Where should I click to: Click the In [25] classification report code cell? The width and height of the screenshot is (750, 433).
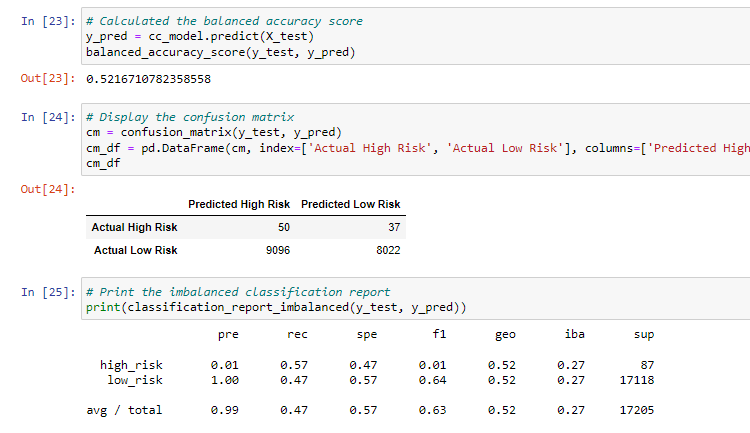coord(416,299)
